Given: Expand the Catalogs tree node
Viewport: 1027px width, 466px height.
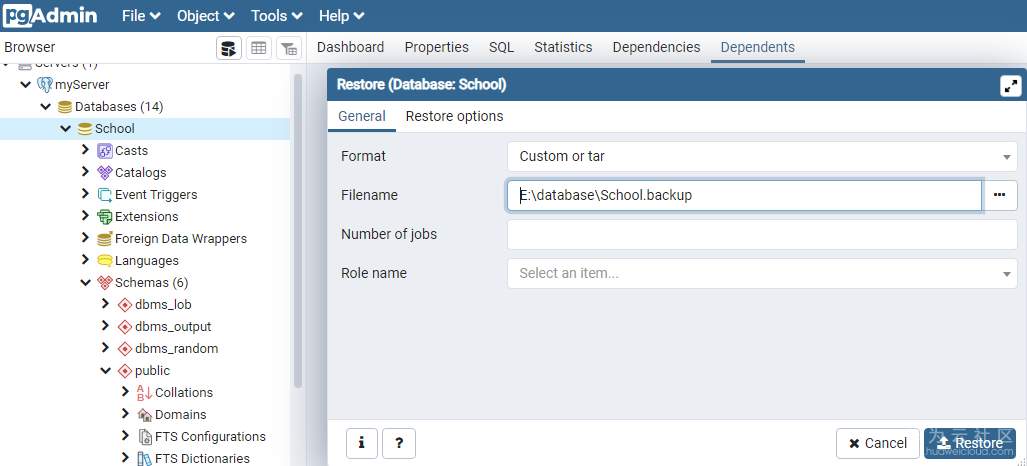Looking at the screenshot, I should 85,173.
